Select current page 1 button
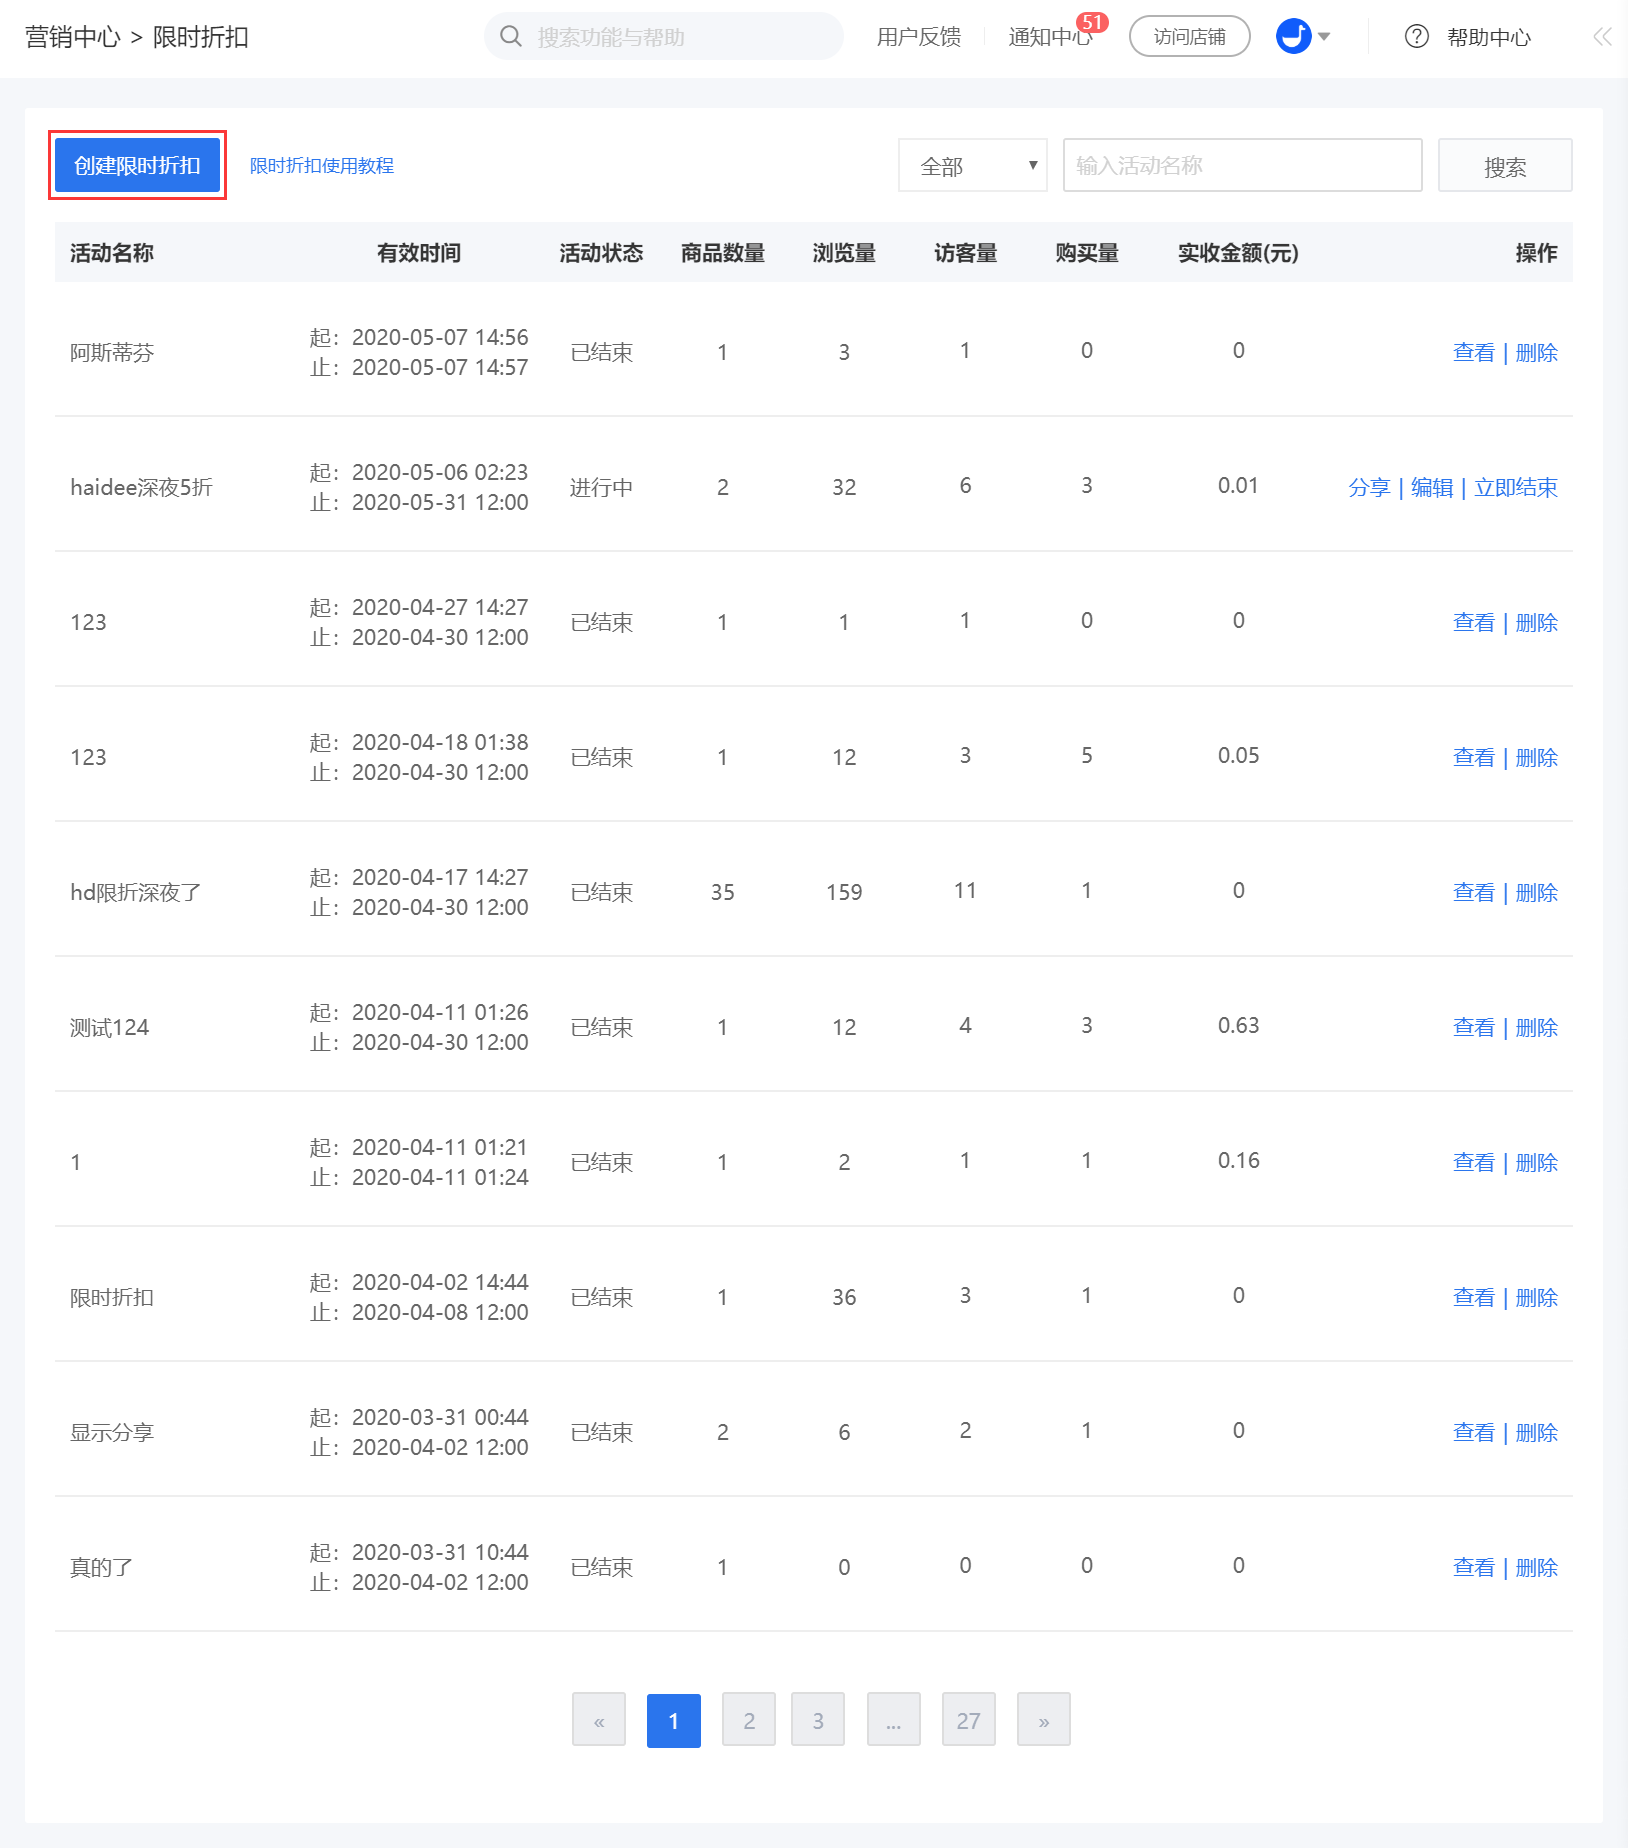The height and width of the screenshot is (1848, 1628). [674, 1720]
